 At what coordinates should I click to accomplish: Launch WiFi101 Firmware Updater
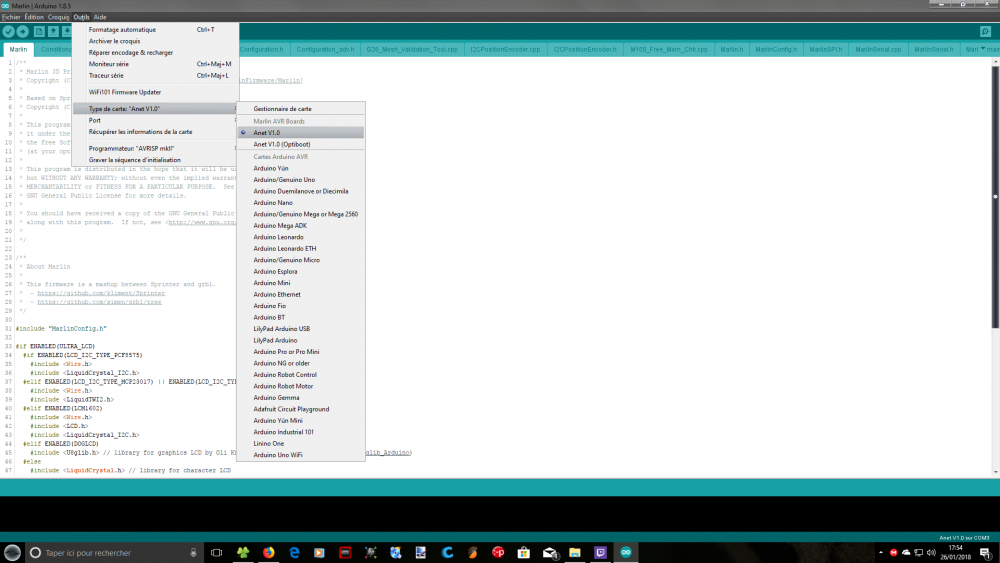155,92
